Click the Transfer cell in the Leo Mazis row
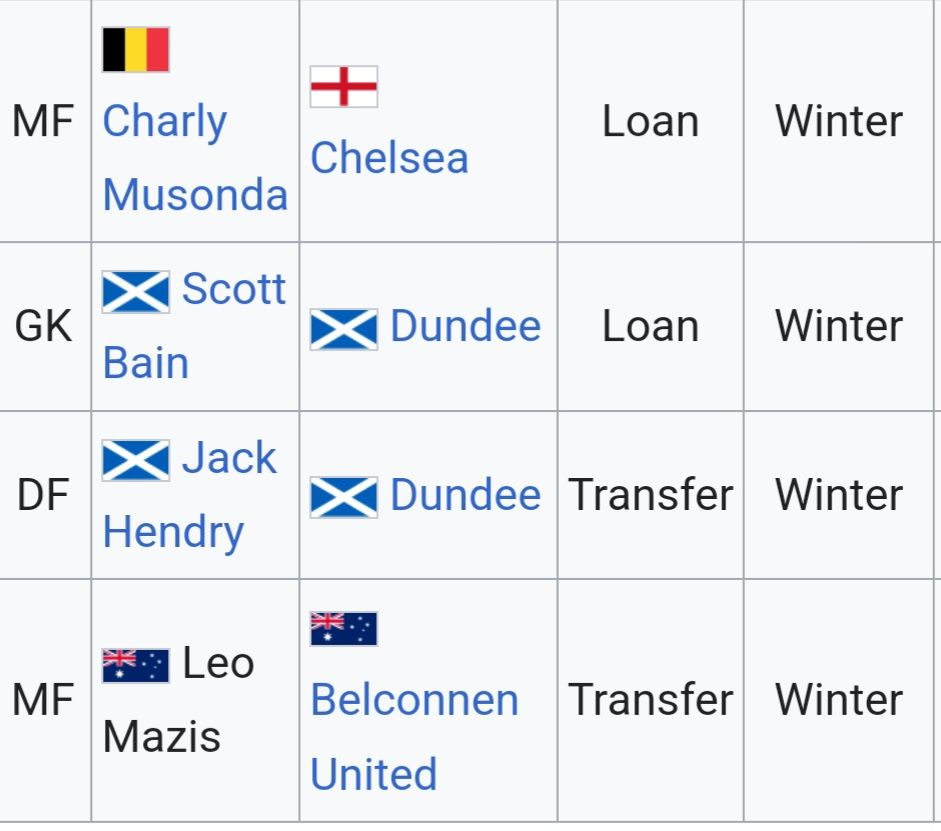Viewport: 941px width, 831px height. point(650,699)
